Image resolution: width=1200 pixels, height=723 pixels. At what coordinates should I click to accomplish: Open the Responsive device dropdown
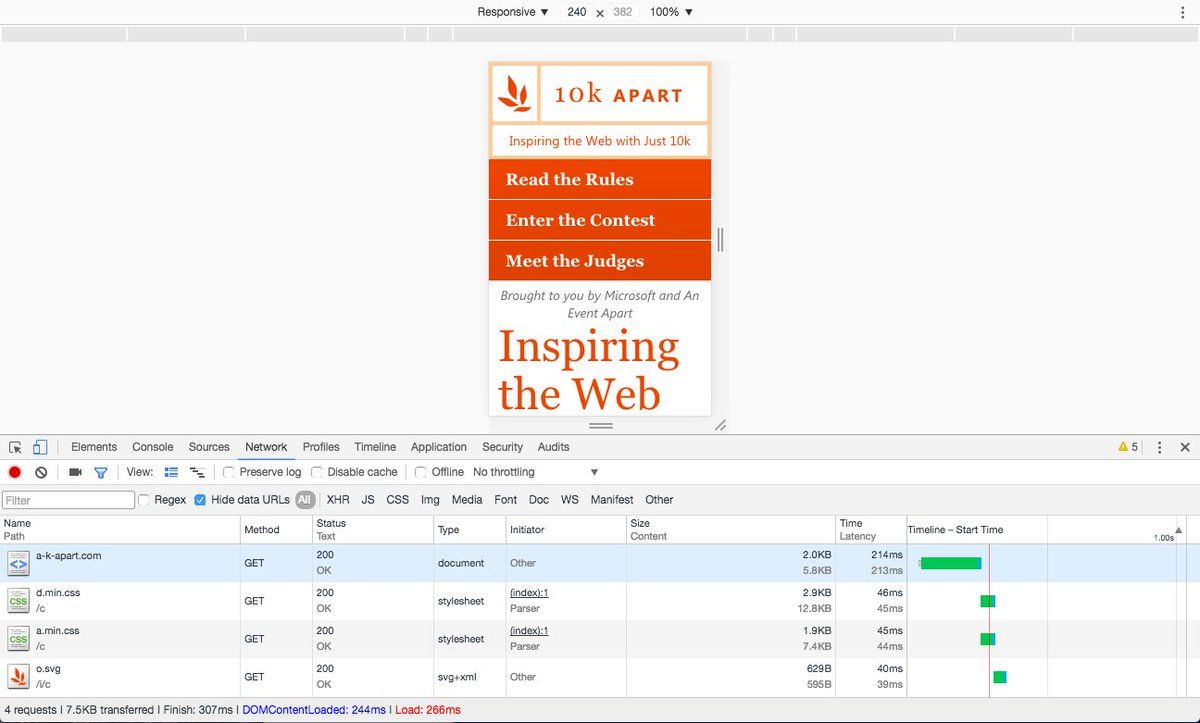pyautogui.click(x=513, y=12)
